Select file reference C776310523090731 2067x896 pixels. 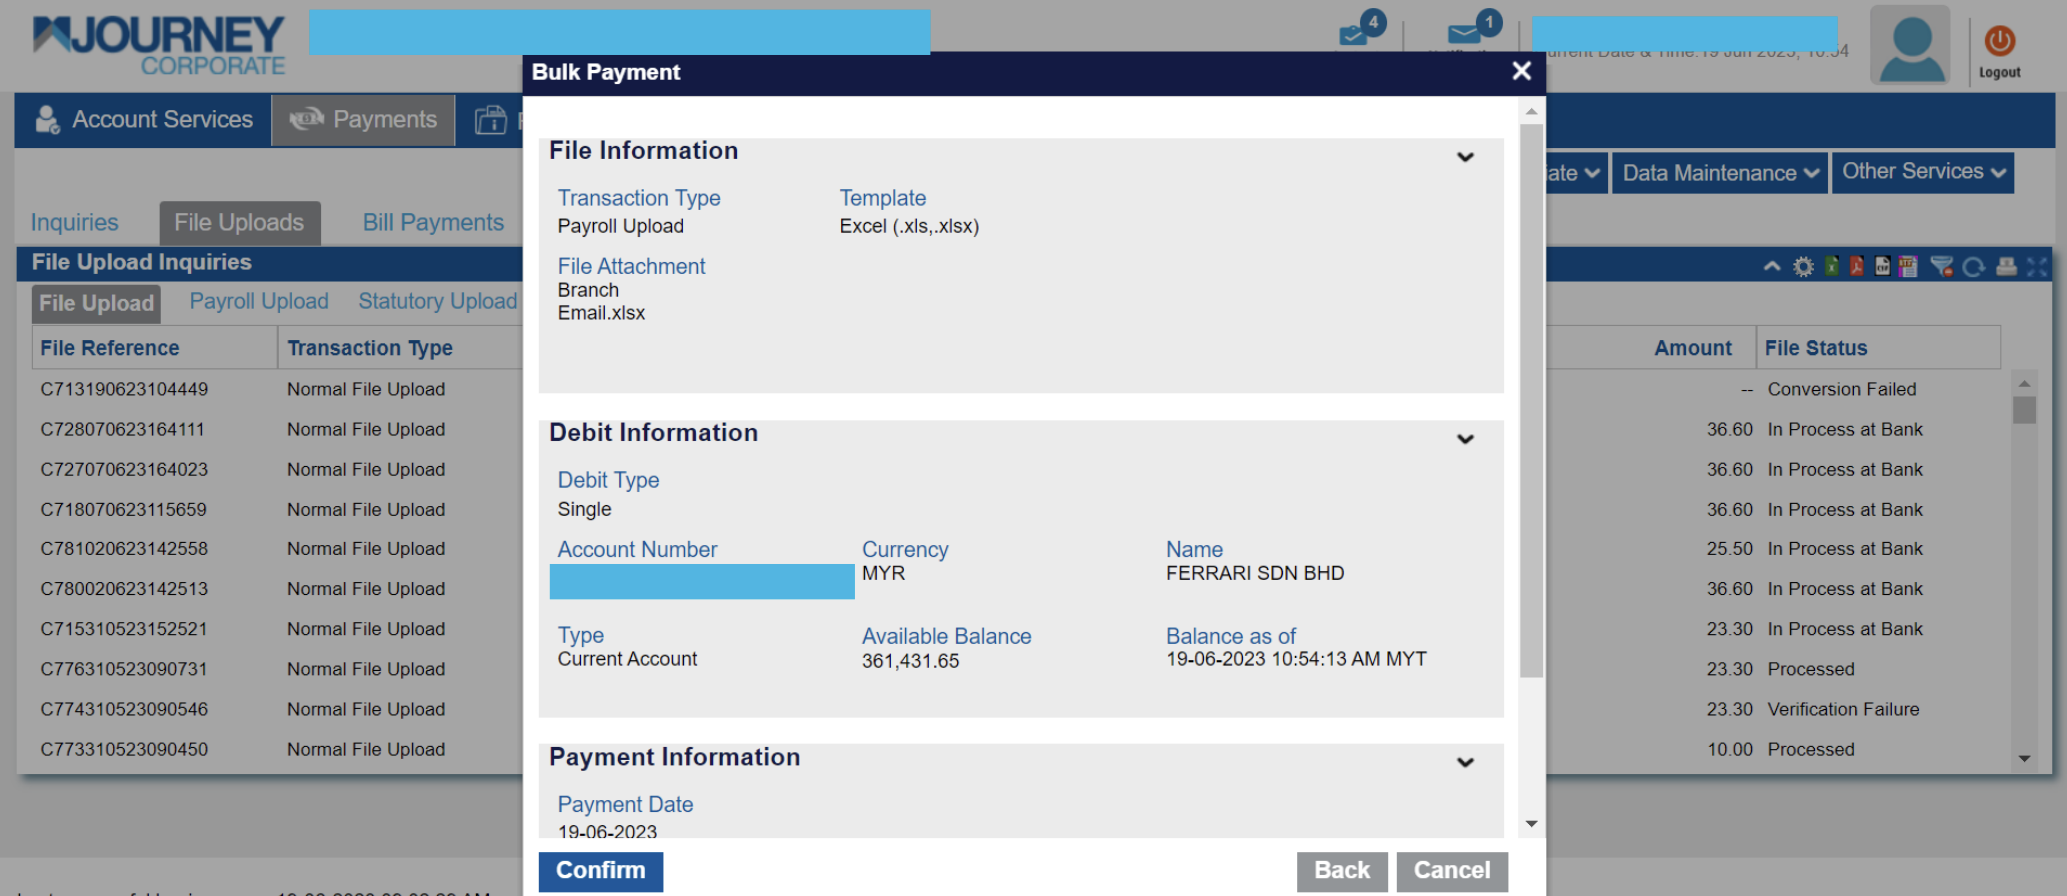coord(124,669)
